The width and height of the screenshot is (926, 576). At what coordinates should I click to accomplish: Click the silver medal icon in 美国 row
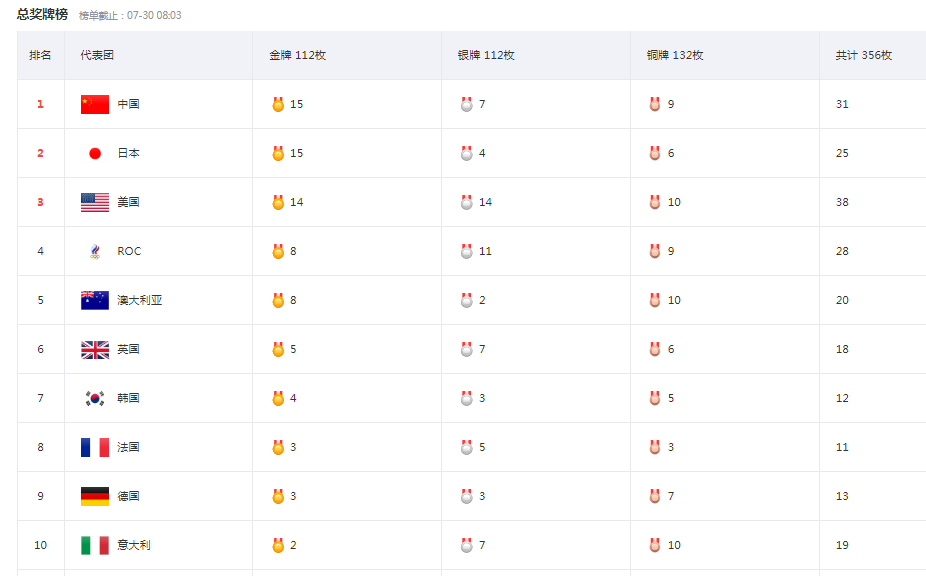[x=467, y=203]
